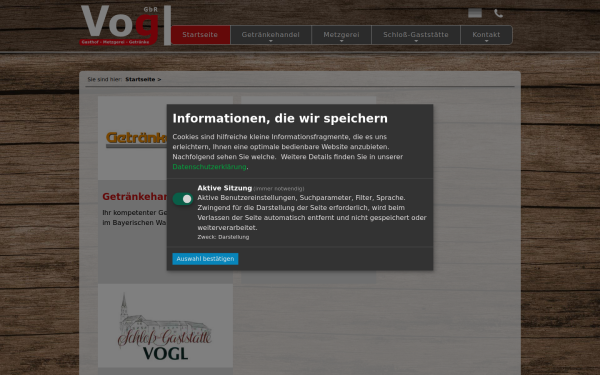
Task: Open the Schloß-Gaststätte Vogl logo thumbnail
Action: coord(165,326)
